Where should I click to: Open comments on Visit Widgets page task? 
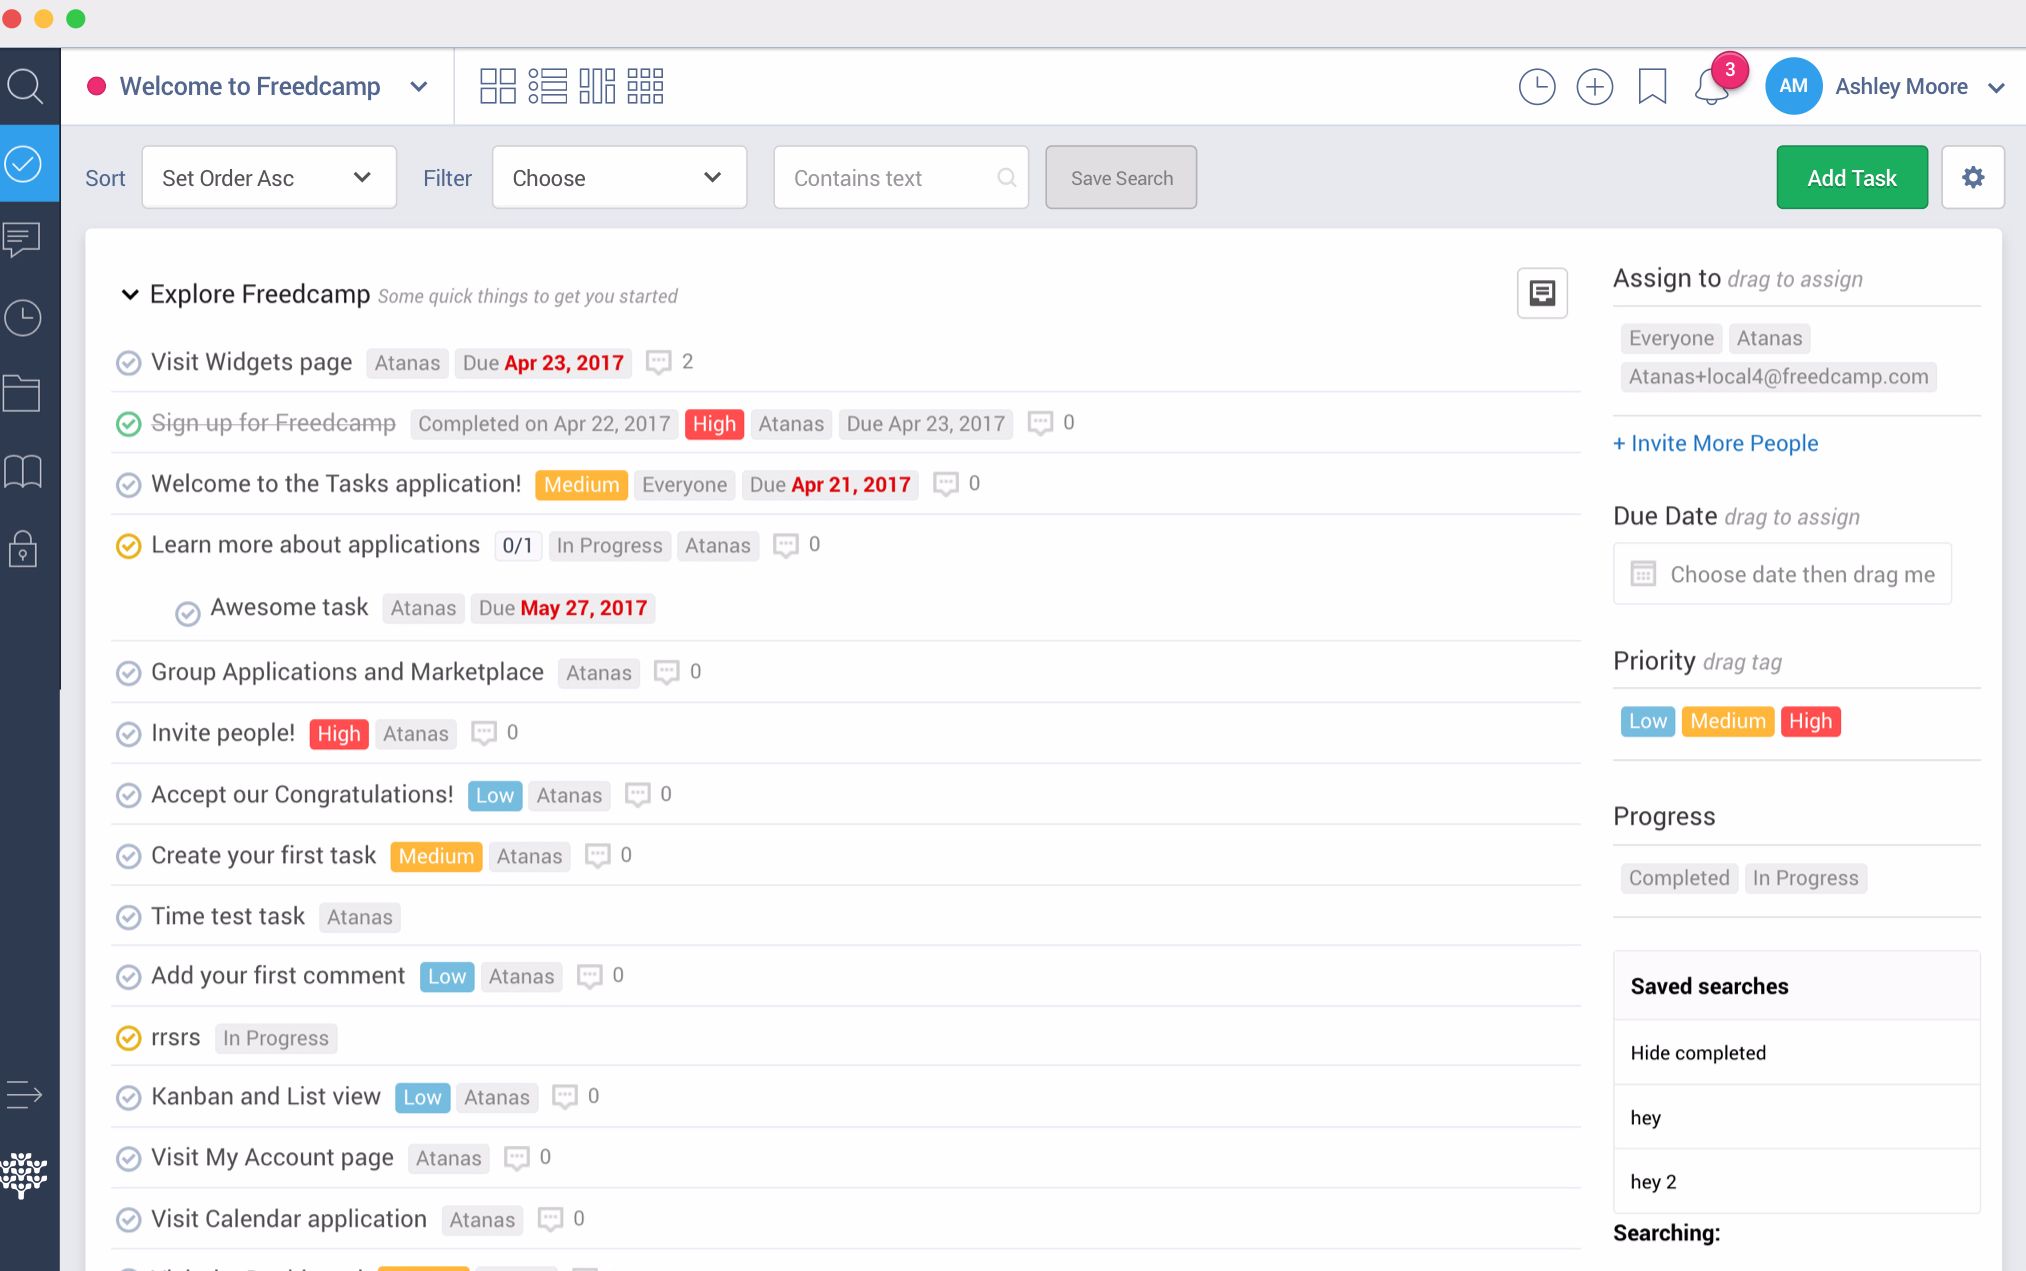click(x=658, y=362)
